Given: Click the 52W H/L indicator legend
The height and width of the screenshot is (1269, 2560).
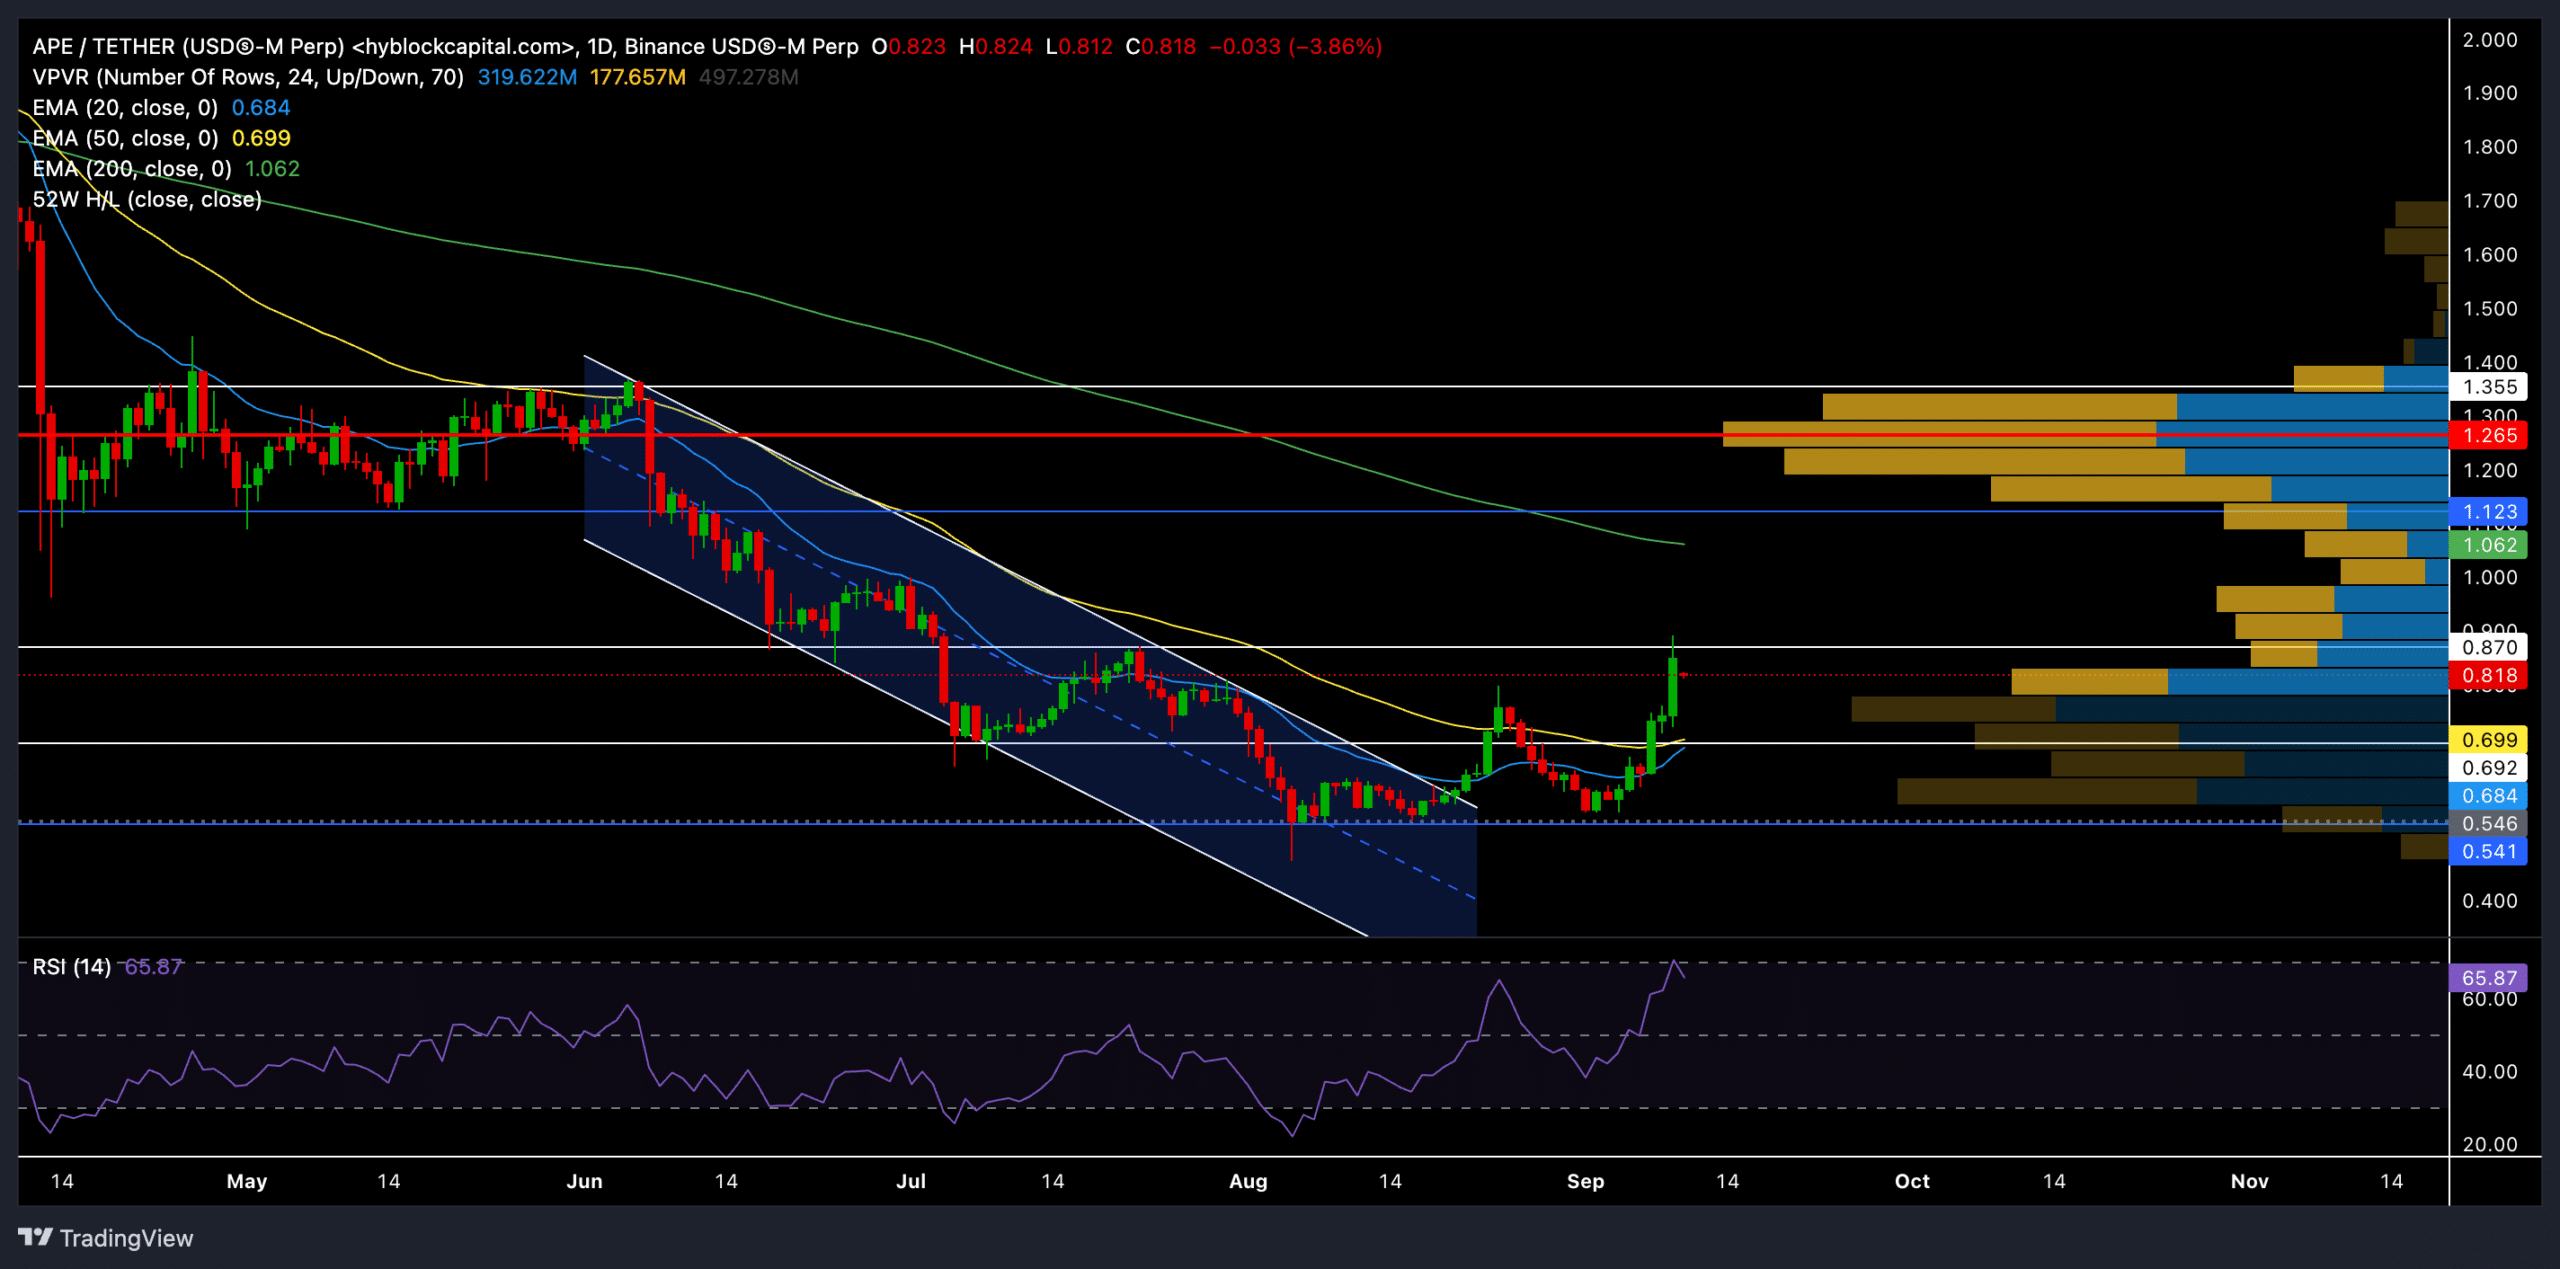Looking at the screenshot, I should (147, 200).
